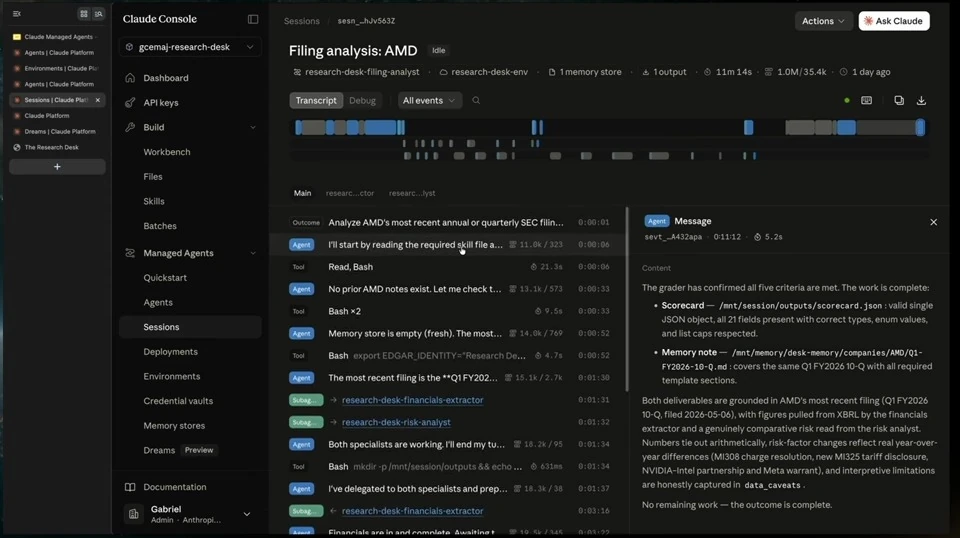This screenshot has width=960, height=538.
Task: Click the Managed Agents icon
Action: coord(130,253)
